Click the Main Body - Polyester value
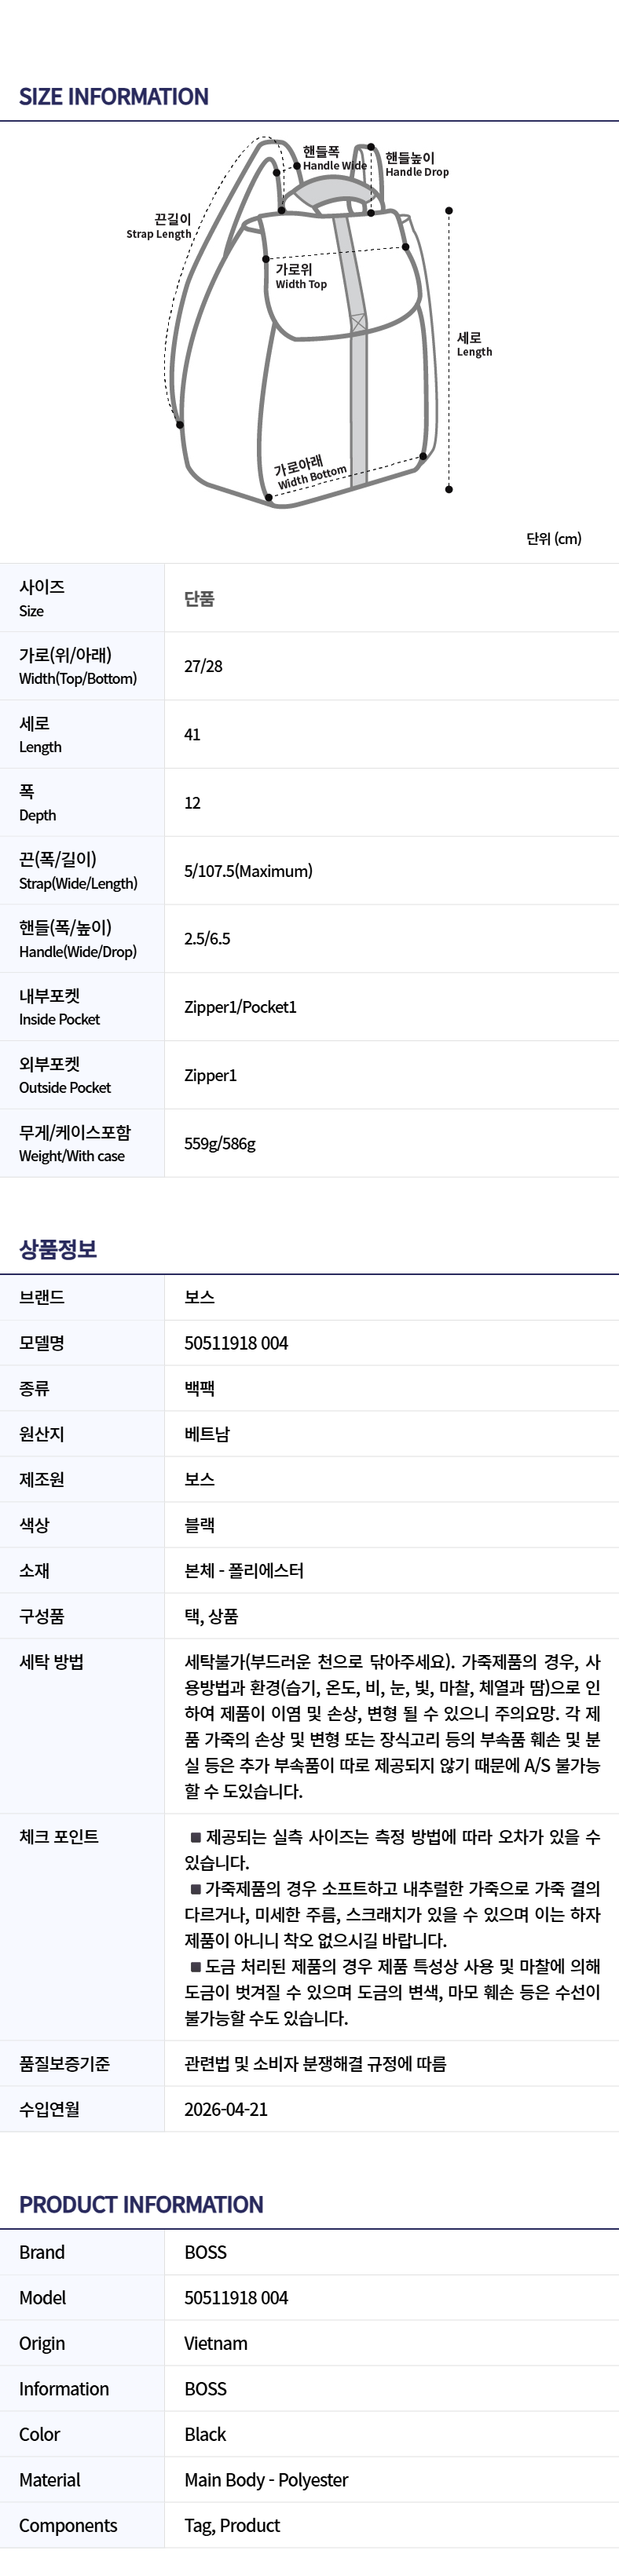Image resolution: width=619 pixels, height=2576 pixels. coord(266,2480)
